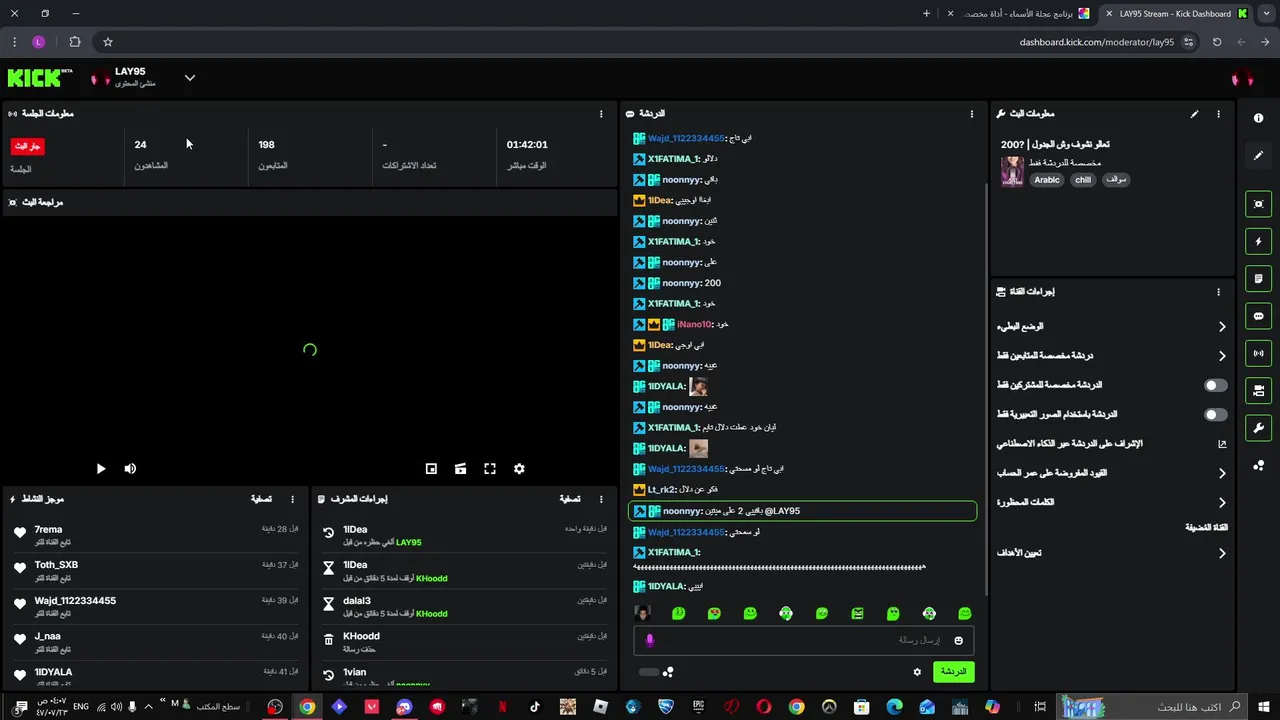Bookmark this page with star icon

pyautogui.click(x=108, y=42)
